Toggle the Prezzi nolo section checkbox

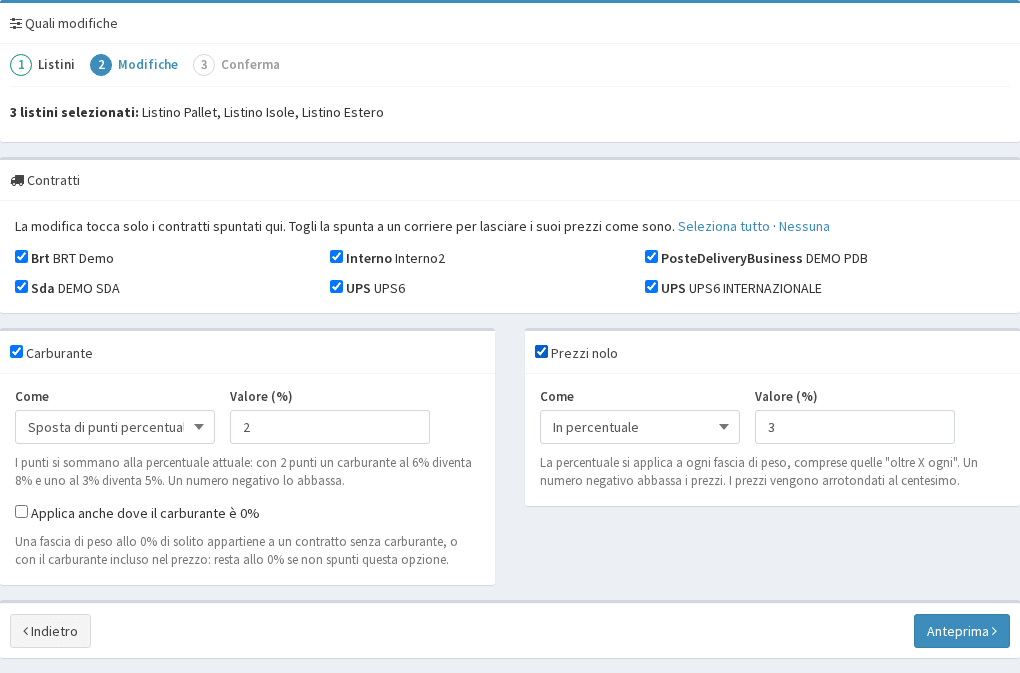click(x=541, y=352)
